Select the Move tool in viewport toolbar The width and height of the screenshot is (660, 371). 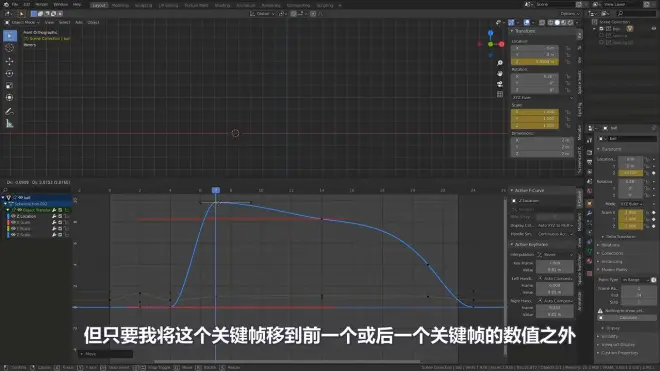click(9, 61)
